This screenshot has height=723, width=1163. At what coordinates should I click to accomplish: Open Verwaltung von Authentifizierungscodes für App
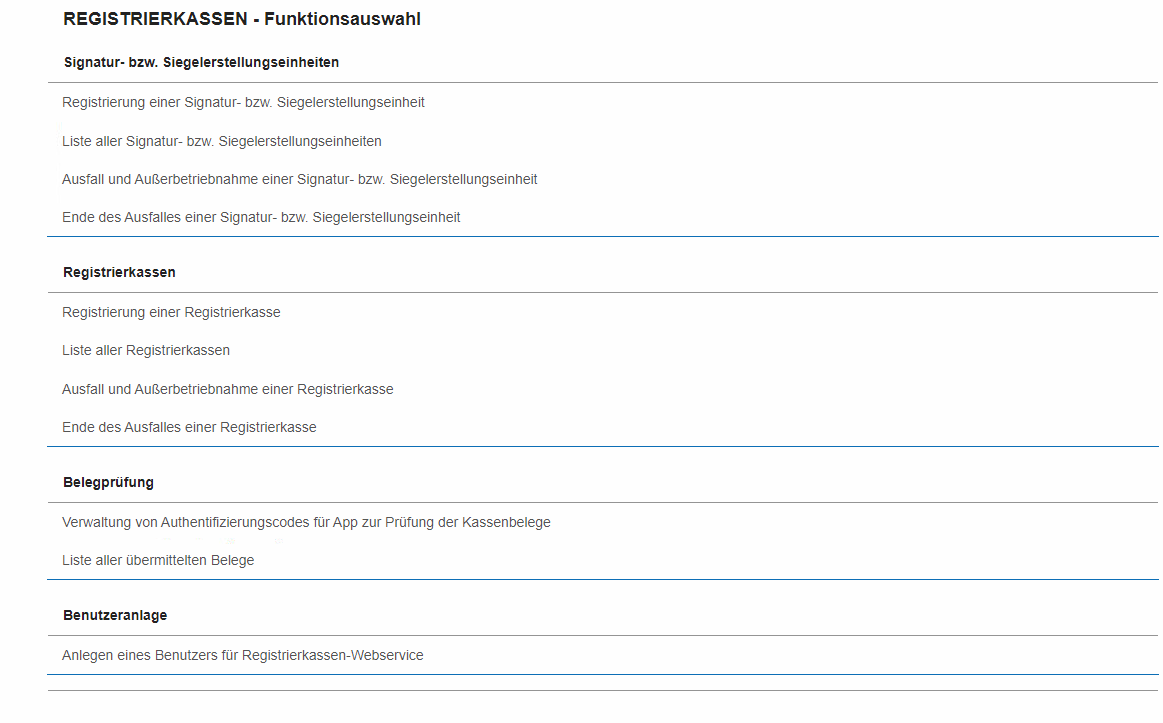click(306, 522)
